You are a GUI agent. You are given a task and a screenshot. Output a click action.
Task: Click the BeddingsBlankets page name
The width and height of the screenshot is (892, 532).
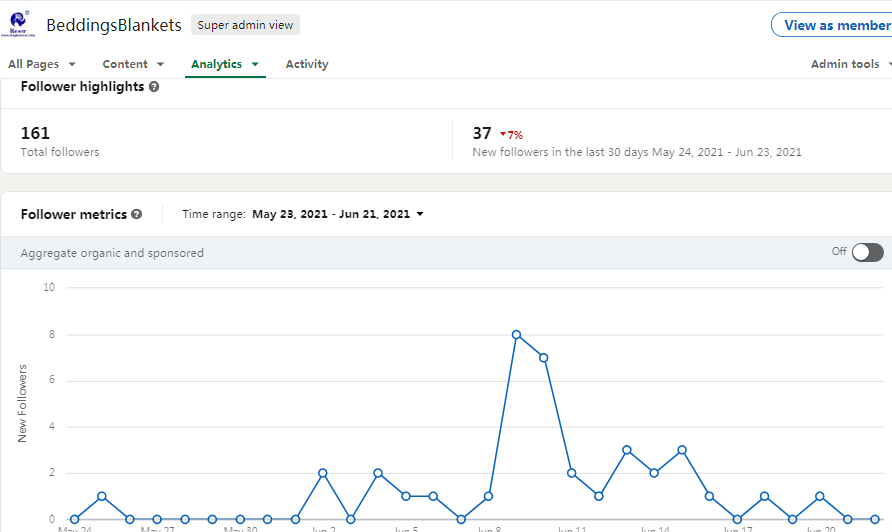pyautogui.click(x=114, y=25)
